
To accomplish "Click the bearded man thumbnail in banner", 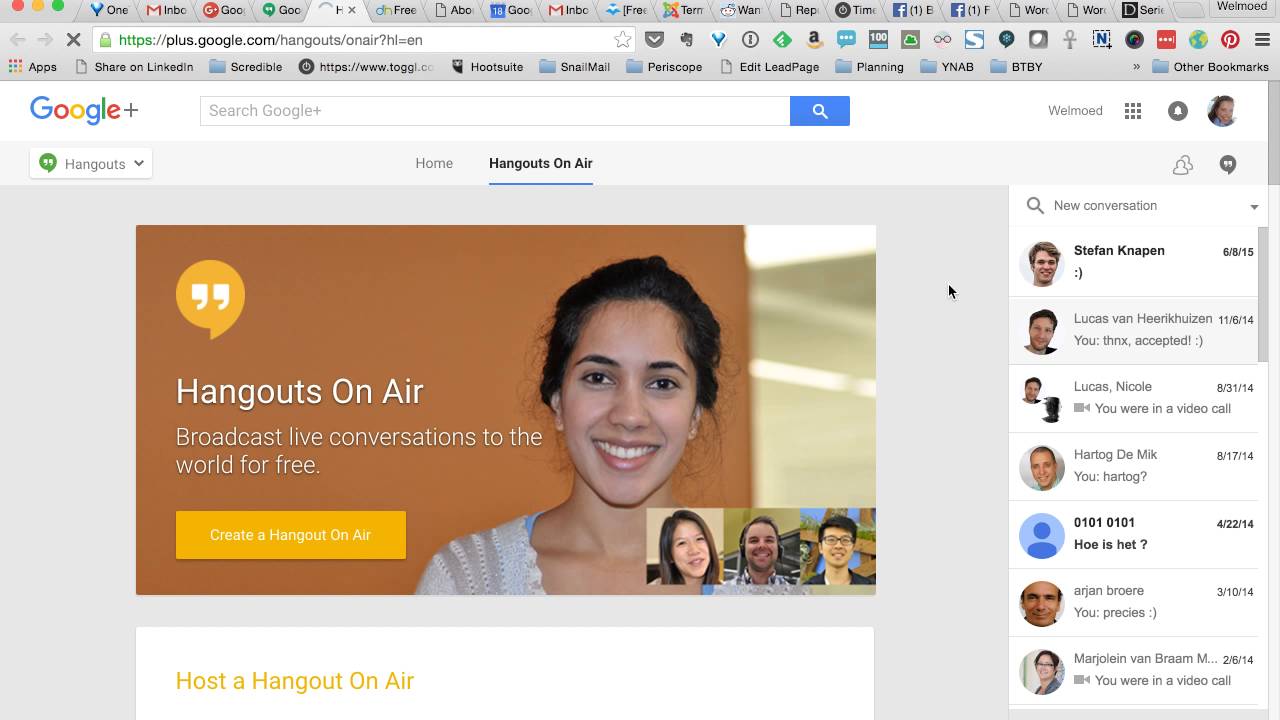I will 761,546.
